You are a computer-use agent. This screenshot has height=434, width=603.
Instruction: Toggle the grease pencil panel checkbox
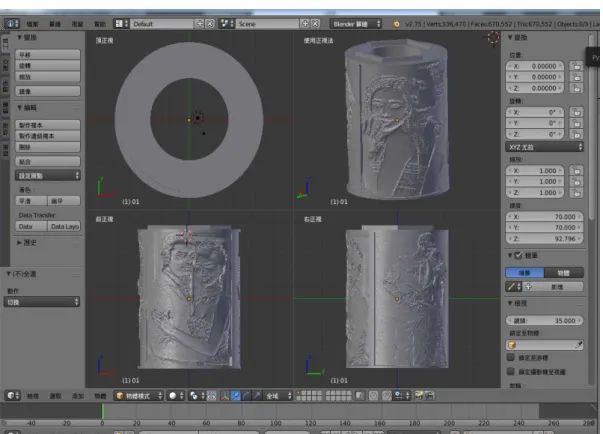coord(518,255)
